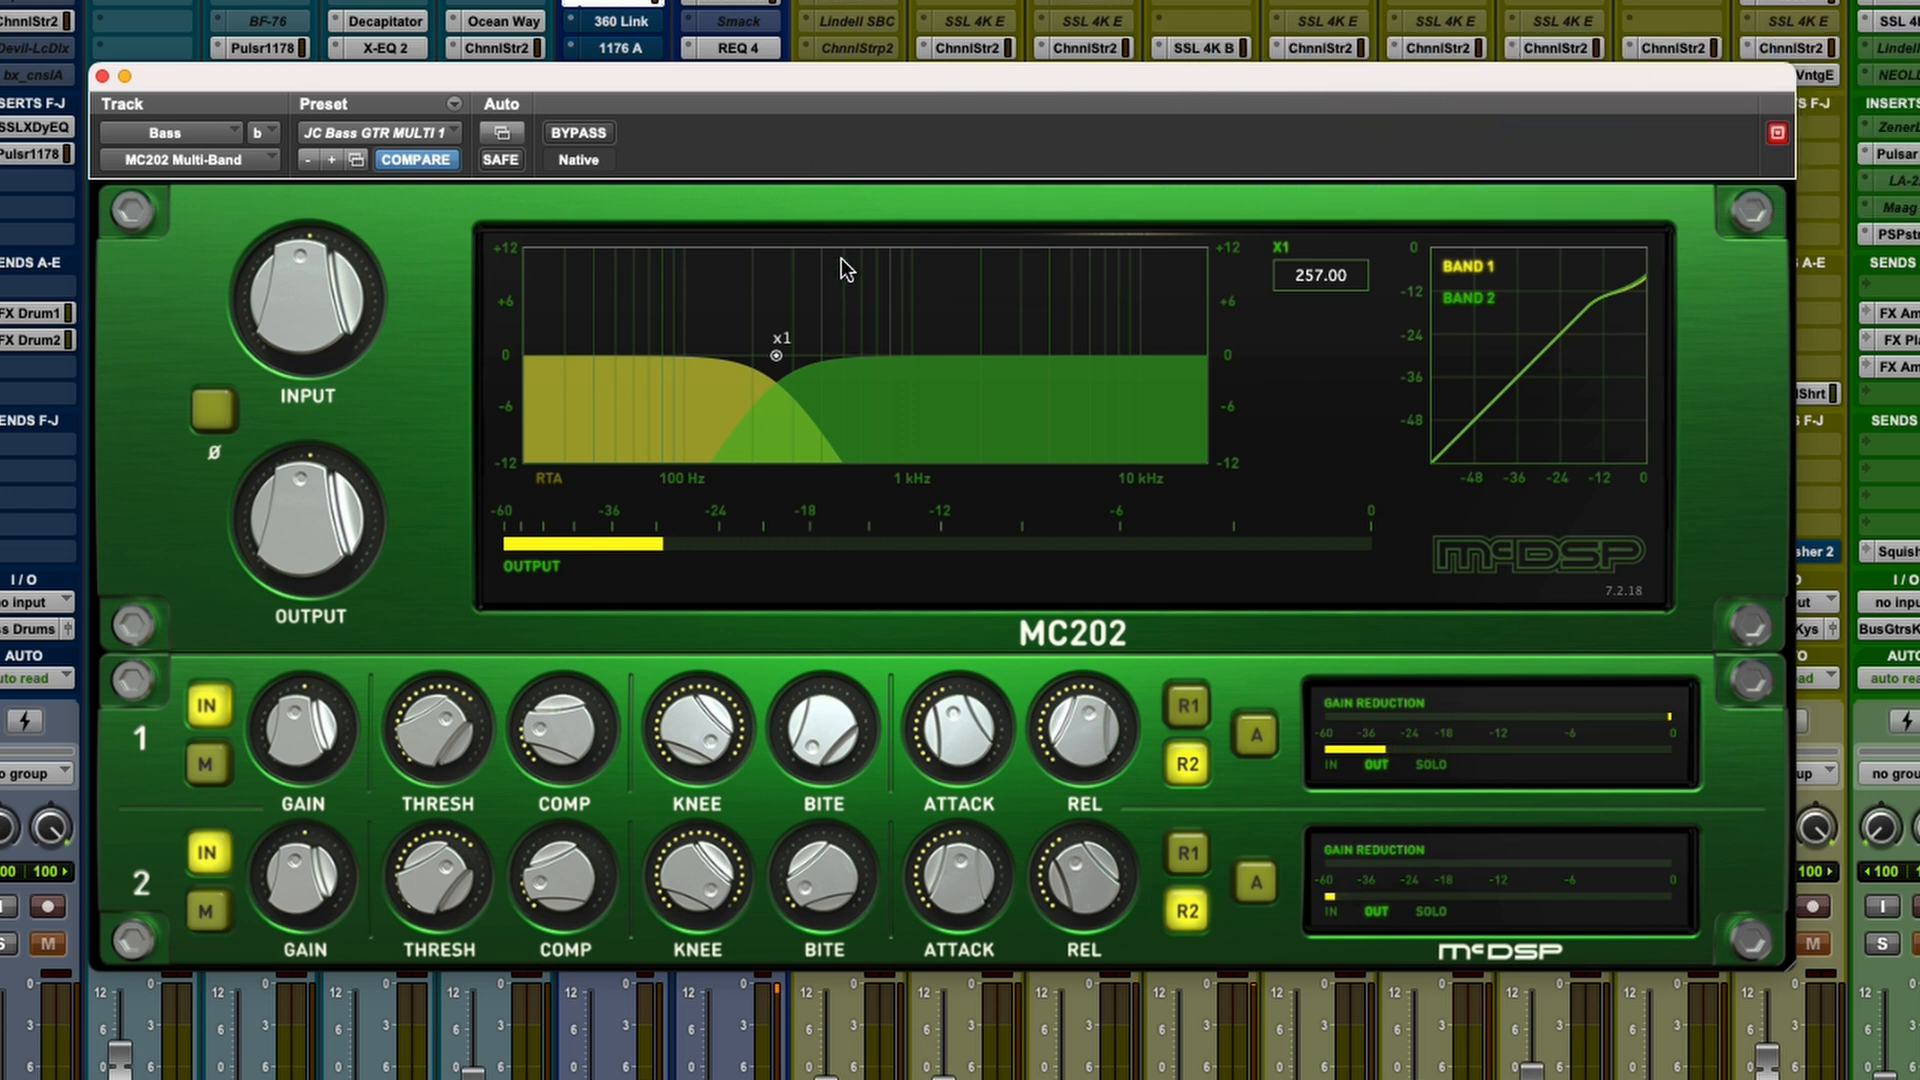Screen dimensions: 1920x1080
Task: Click band 1 COMP knob
Action: click(563, 730)
